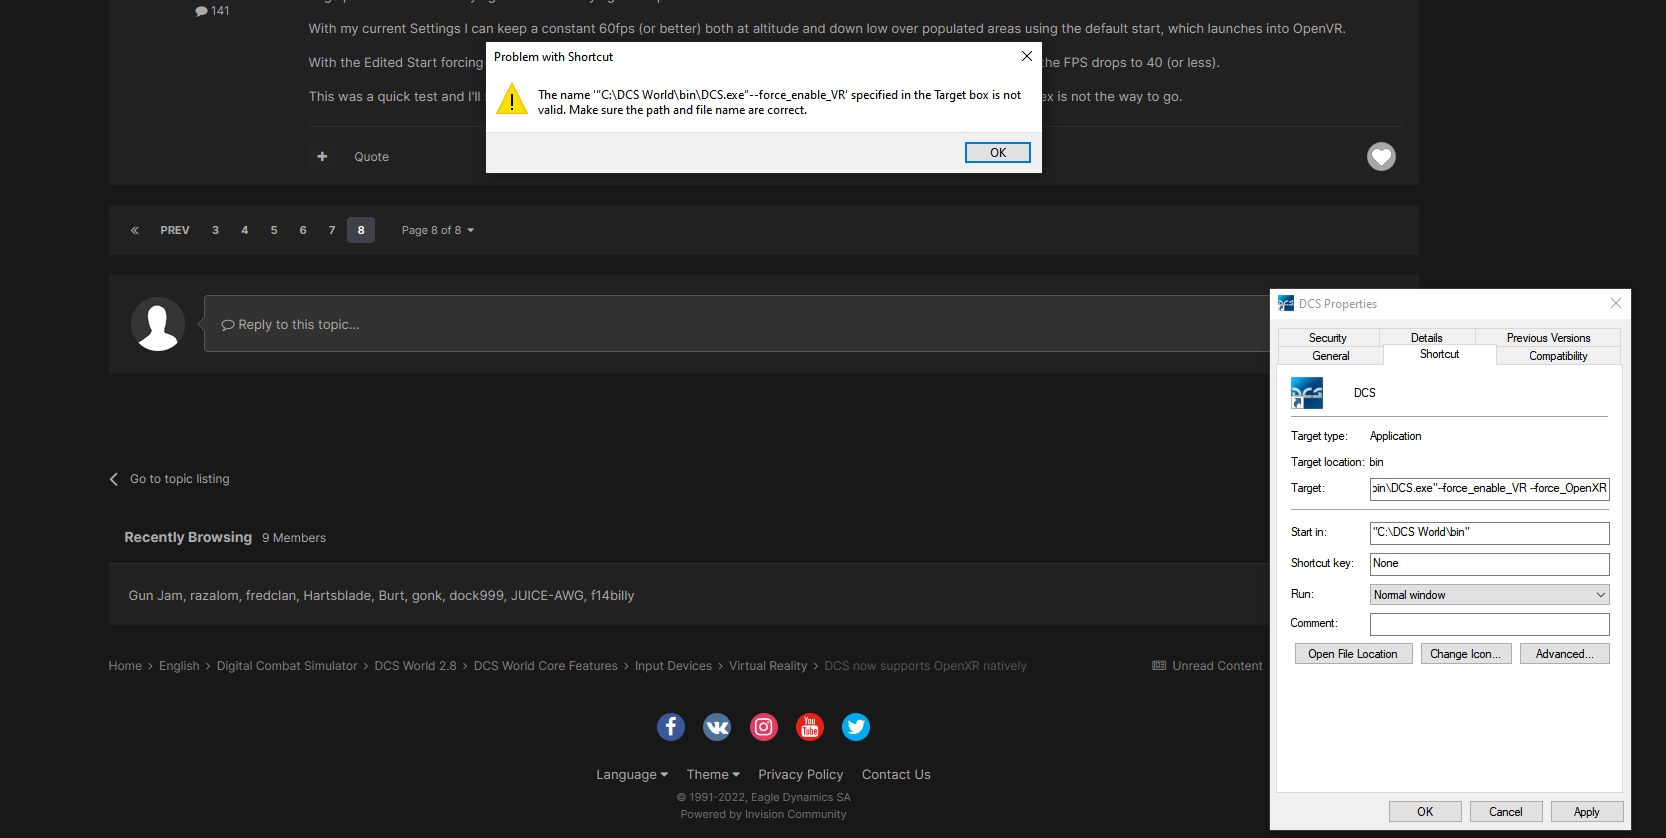Click the heart reaction icon on post

point(1381,157)
